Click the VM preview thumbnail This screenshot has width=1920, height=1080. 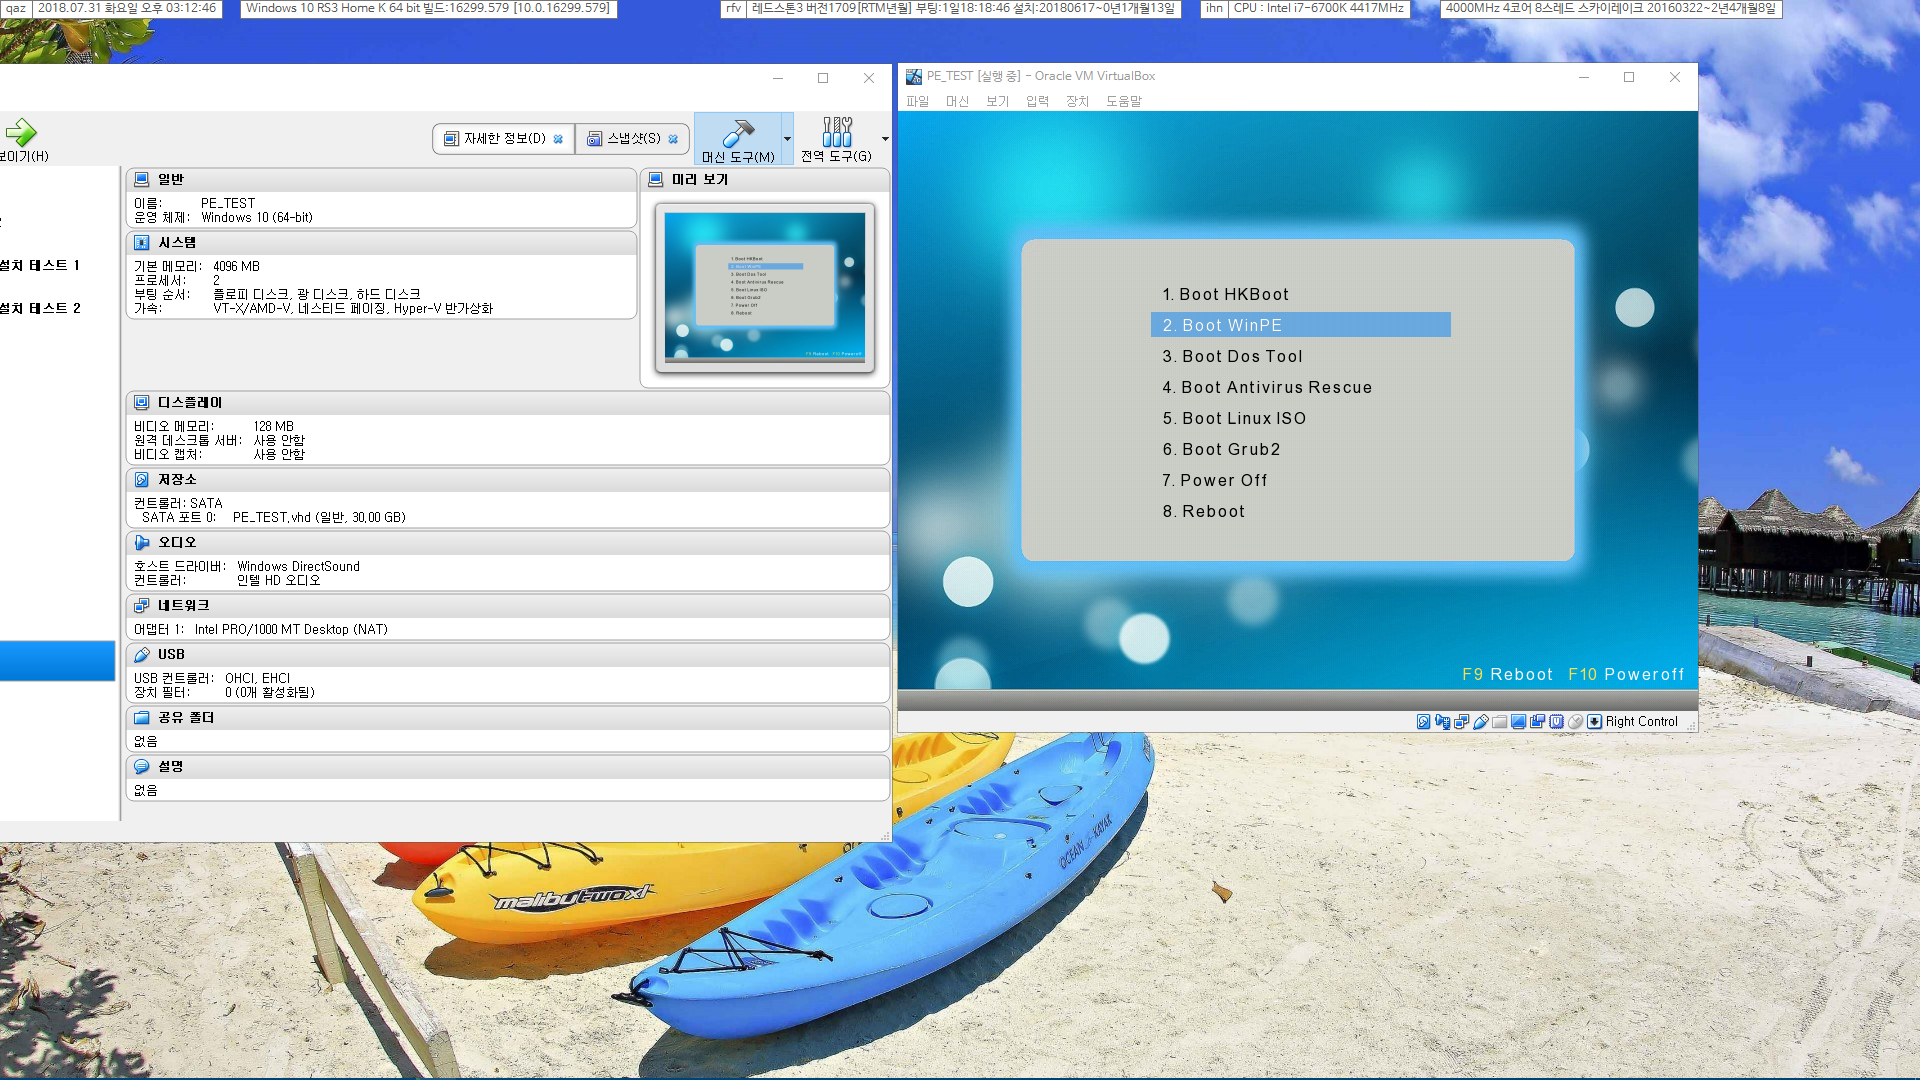[x=765, y=288]
